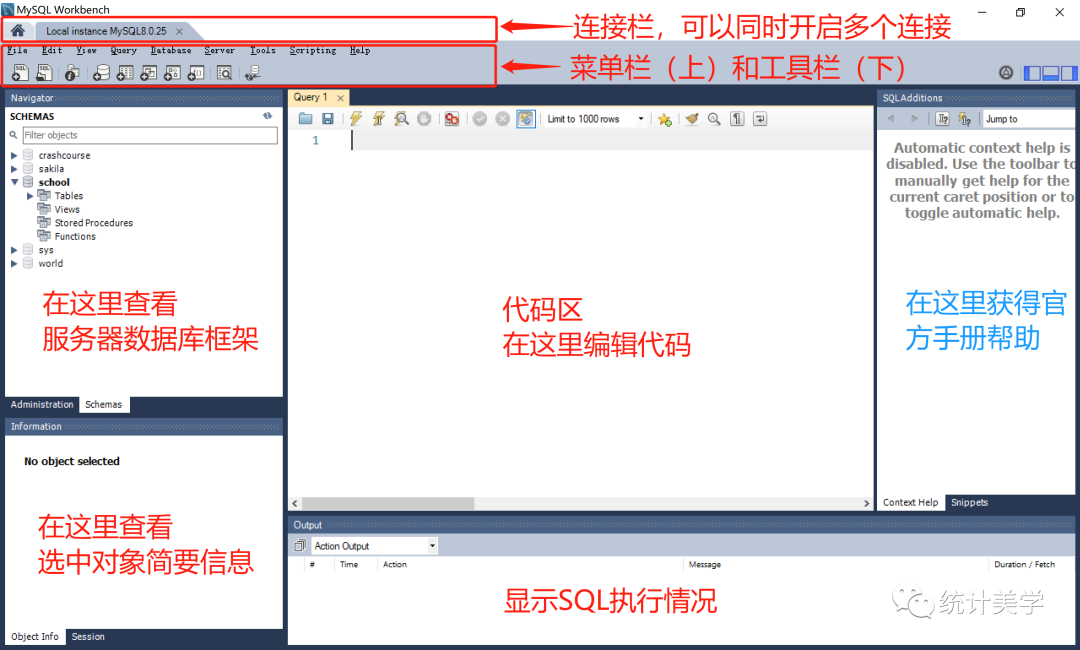
Task: Run EXPLAIN on the current statement
Action: point(402,119)
